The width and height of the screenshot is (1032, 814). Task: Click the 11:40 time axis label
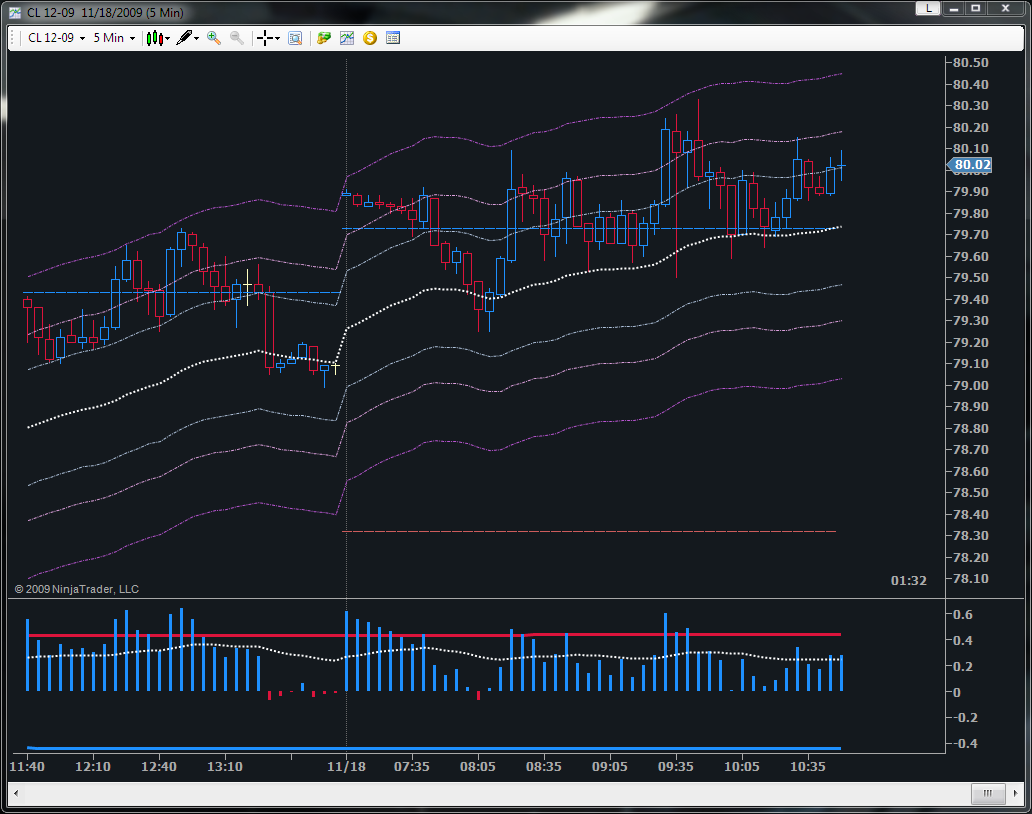27,767
